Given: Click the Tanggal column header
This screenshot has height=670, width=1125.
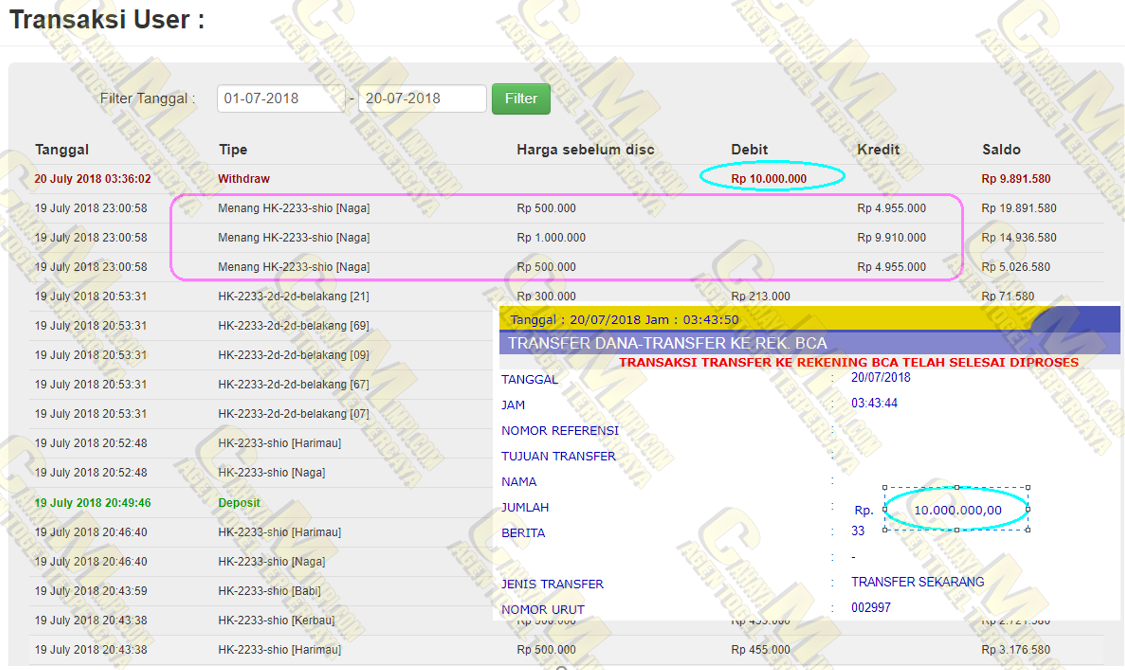Looking at the screenshot, I should tap(62, 149).
